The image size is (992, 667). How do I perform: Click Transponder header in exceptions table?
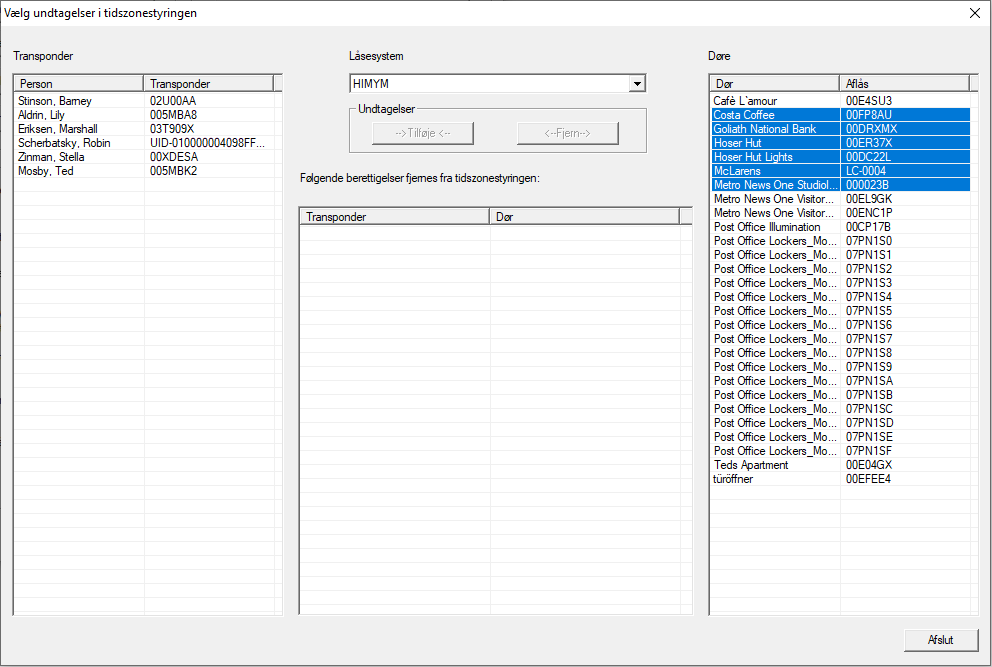click(394, 217)
